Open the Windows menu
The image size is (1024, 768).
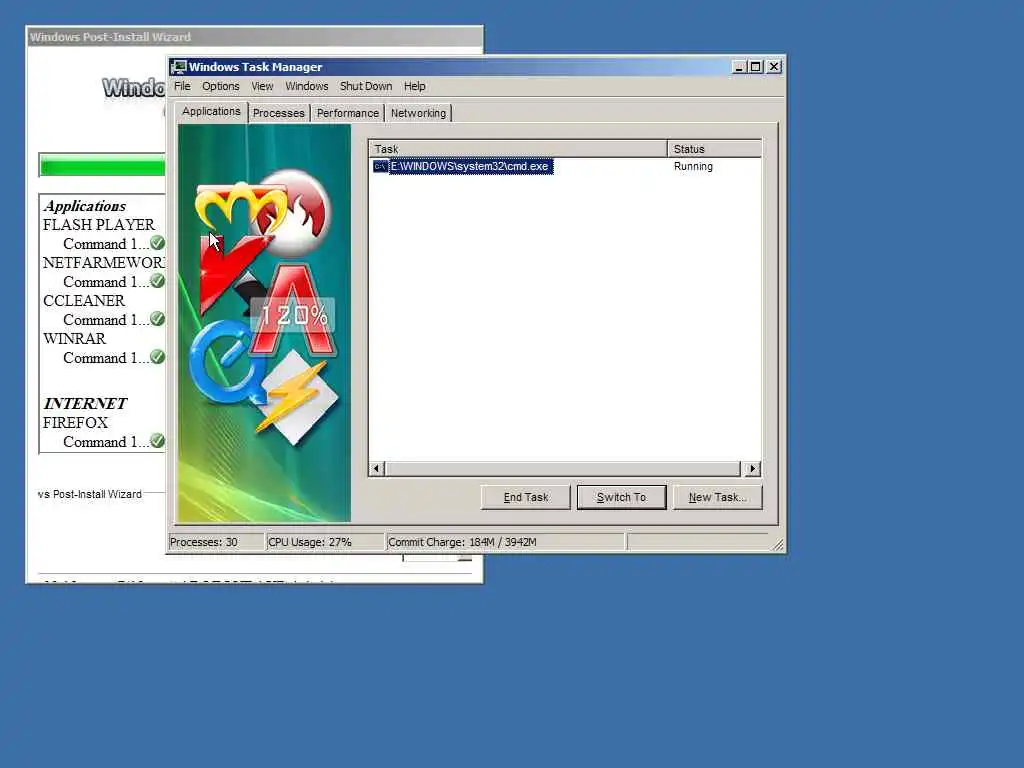click(306, 86)
